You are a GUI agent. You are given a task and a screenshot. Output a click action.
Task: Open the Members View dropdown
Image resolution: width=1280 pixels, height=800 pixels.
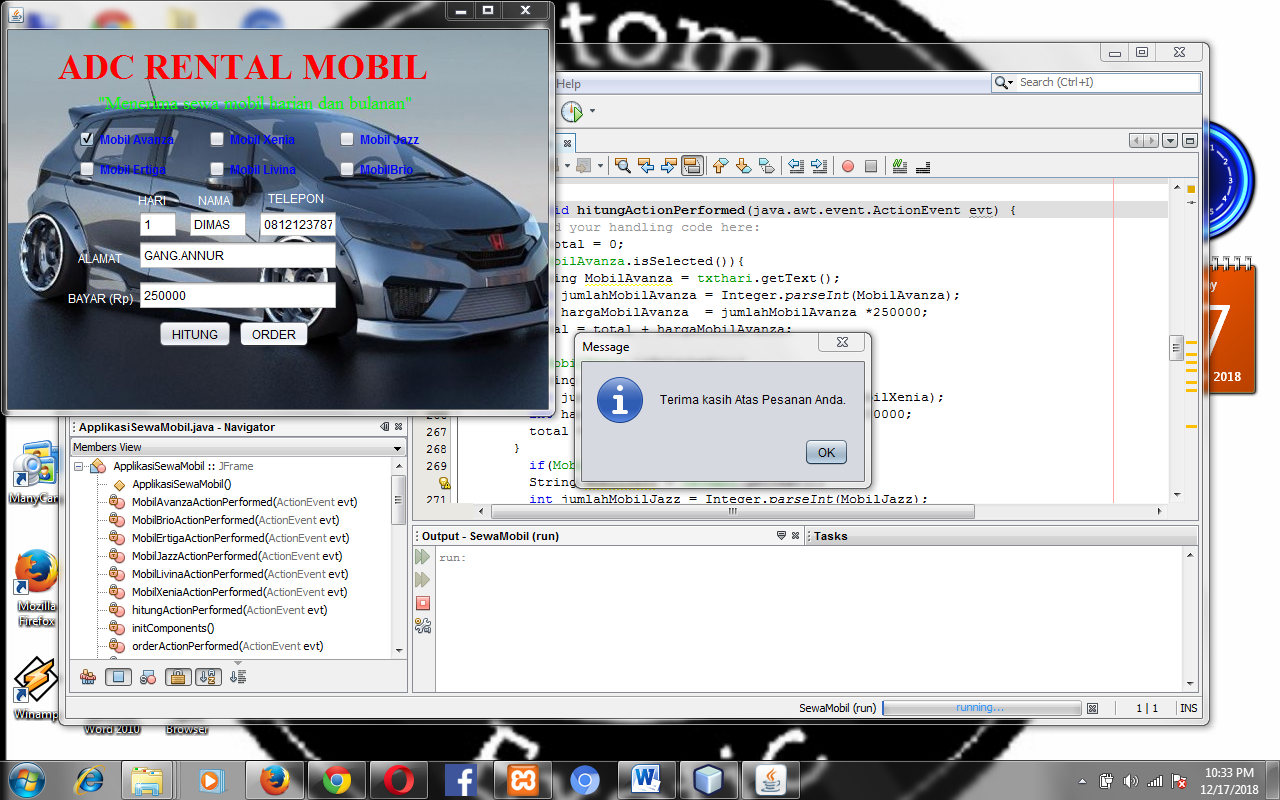pyautogui.click(x=398, y=448)
